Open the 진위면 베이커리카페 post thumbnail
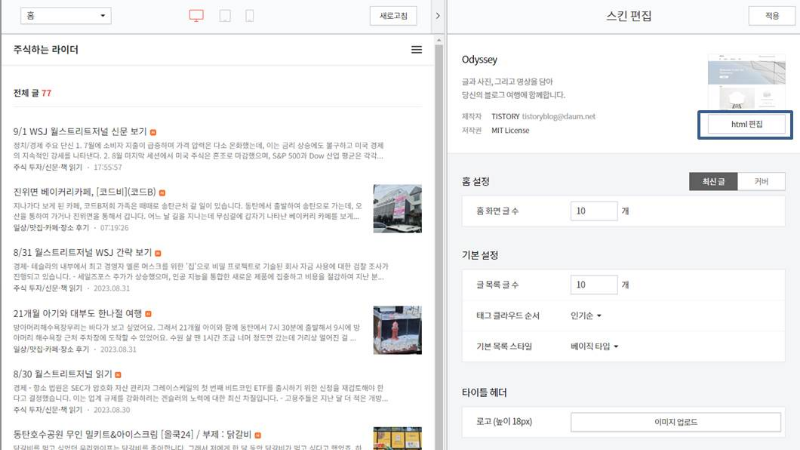This screenshot has height=450, width=800. [x=397, y=209]
